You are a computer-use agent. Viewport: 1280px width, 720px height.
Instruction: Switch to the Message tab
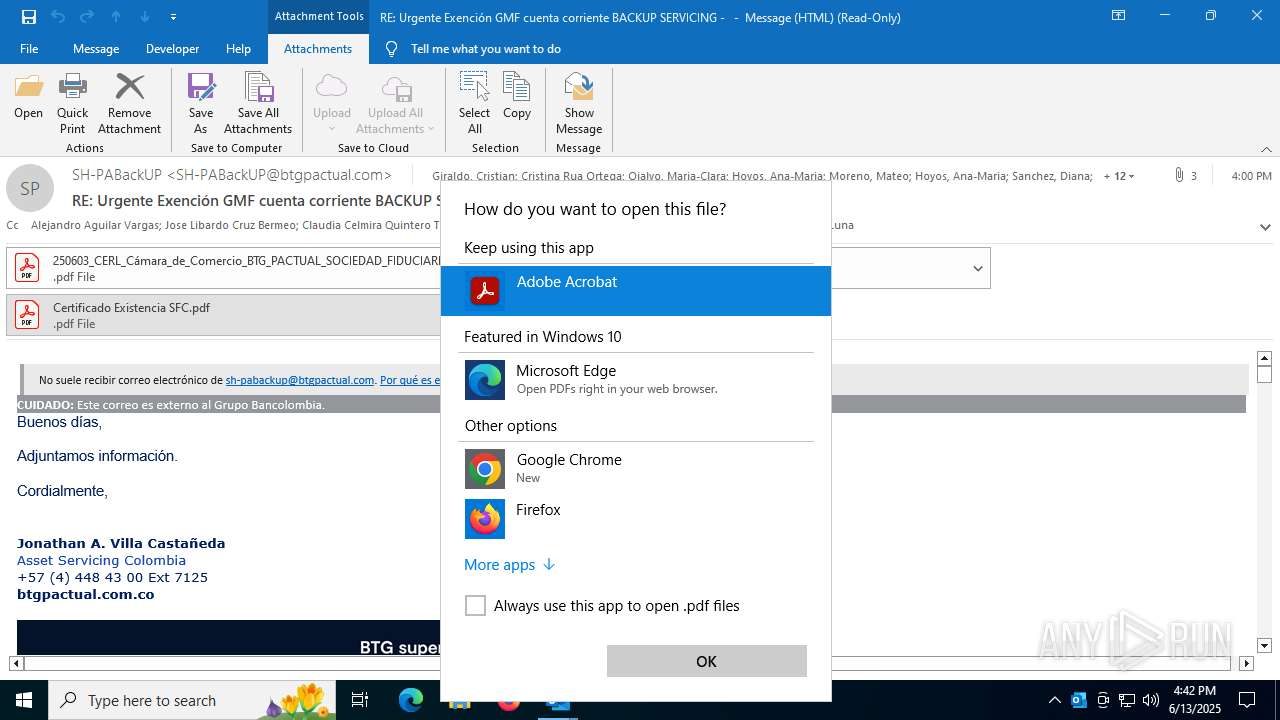[96, 48]
